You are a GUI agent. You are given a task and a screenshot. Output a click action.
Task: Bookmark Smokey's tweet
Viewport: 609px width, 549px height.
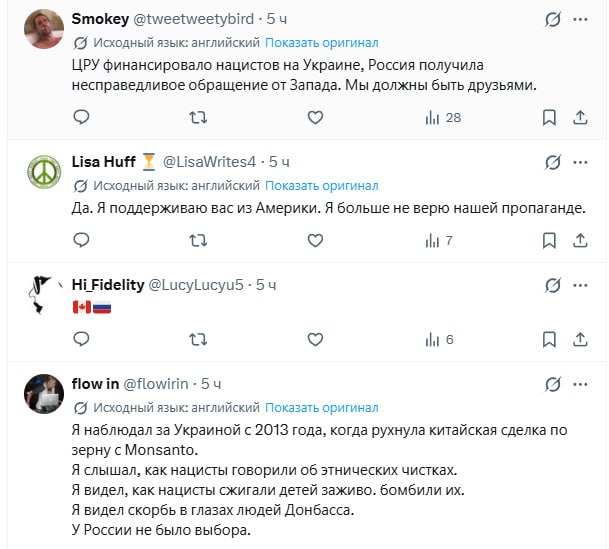pyautogui.click(x=548, y=118)
